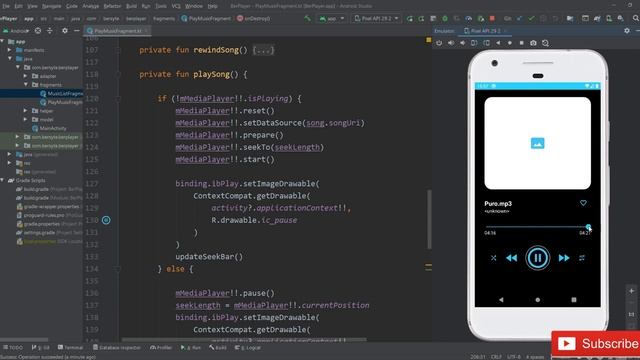Click the editor vertical scrollbar
The height and width of the screenshot is (360, 640).
tap(429, 219)
